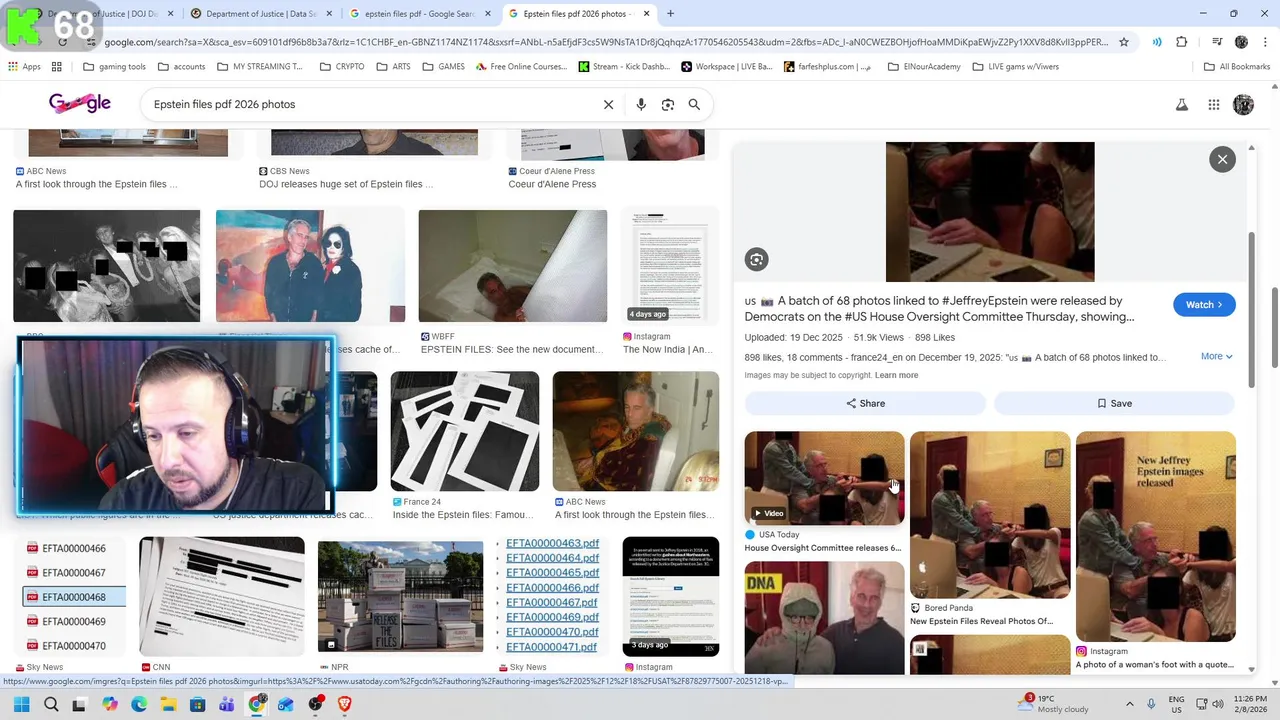1280x720 pixels.
Task: Open the Google account avatar
Action: (1244, 104)
